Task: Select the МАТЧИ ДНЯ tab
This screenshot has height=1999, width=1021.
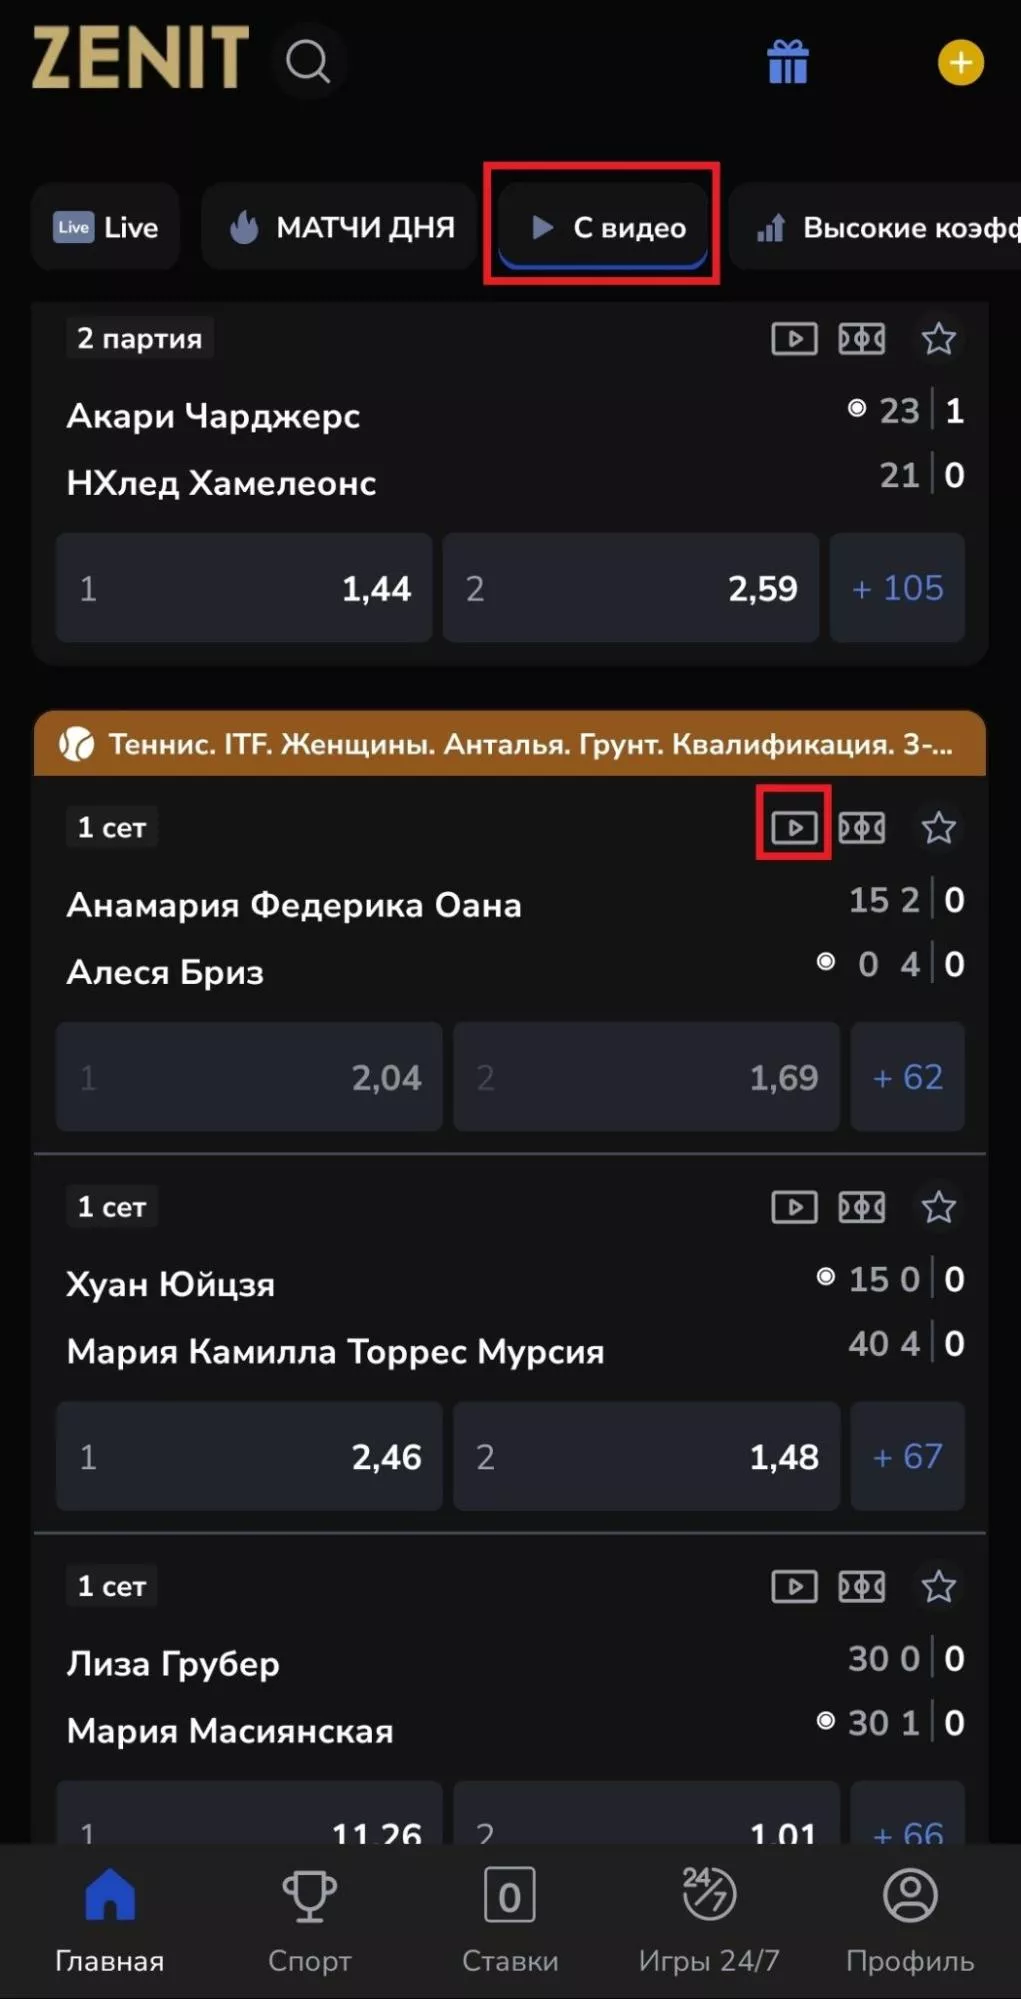Action: 341,228
